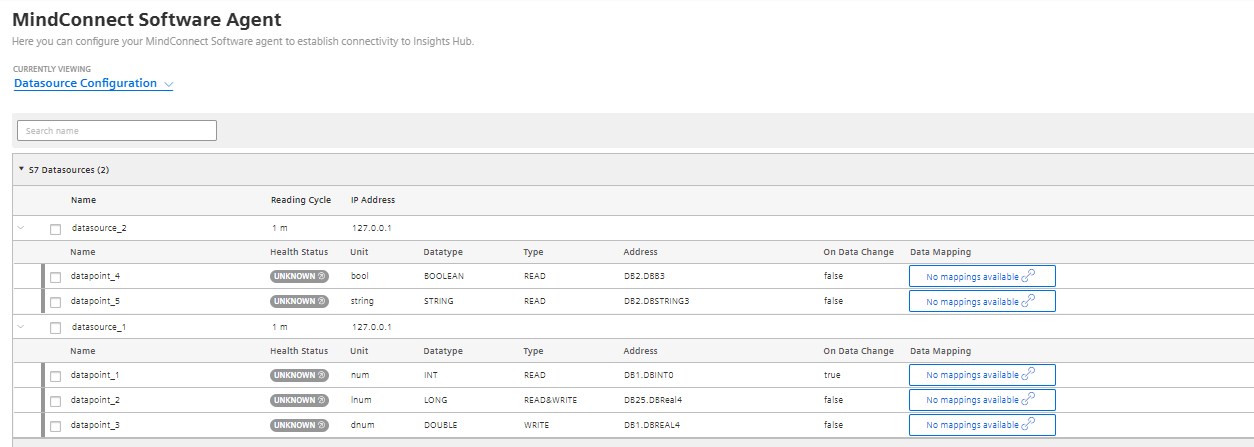
Task: Tick the datasource_2 checkbox
Action: [x=56, y=229]
